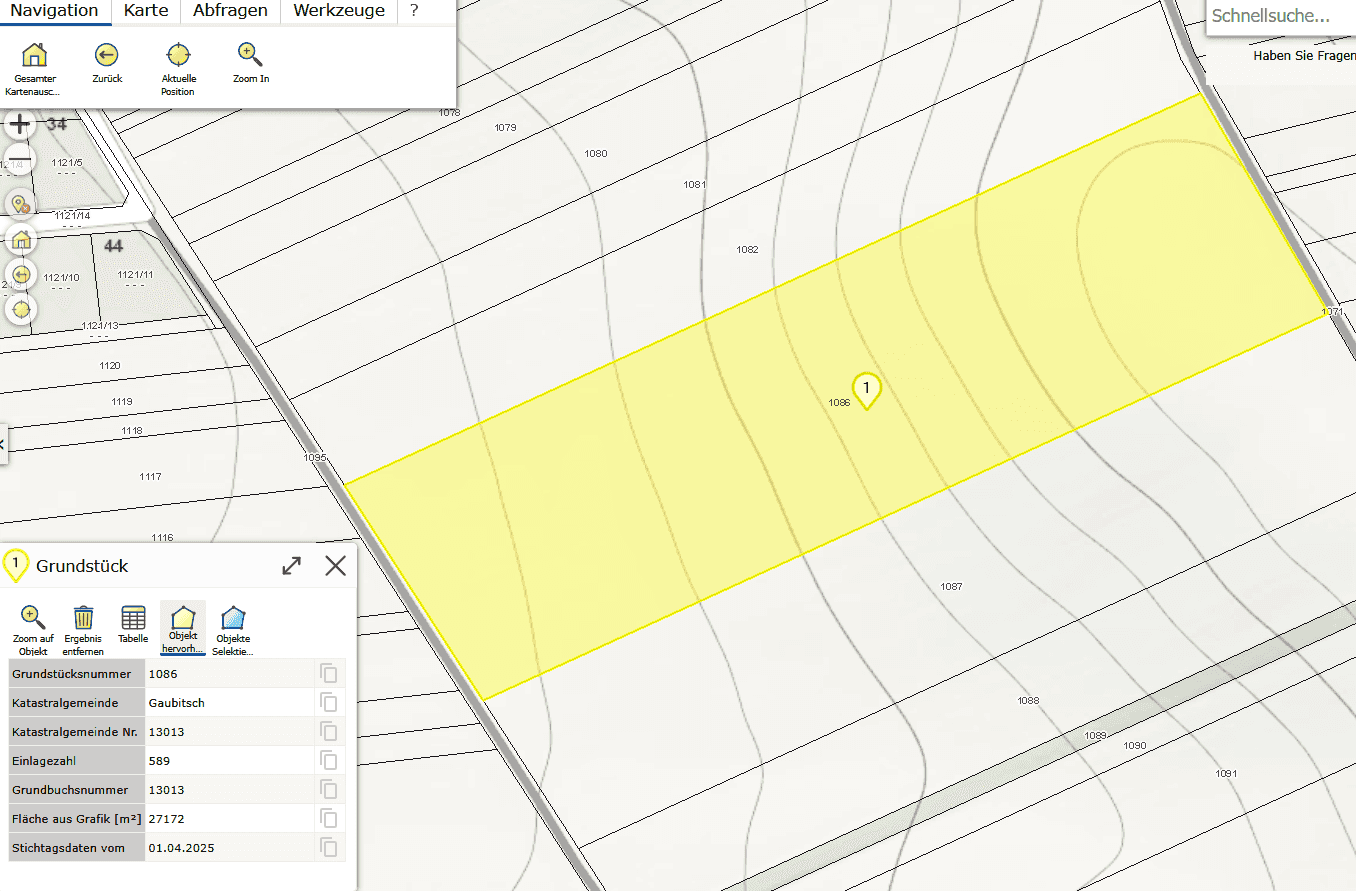The height and width of the screenshot is (891, 1356).
Task: Maximize the Grundstück panel via arrows
Action: pyautogui.click(x=292, y=566)
